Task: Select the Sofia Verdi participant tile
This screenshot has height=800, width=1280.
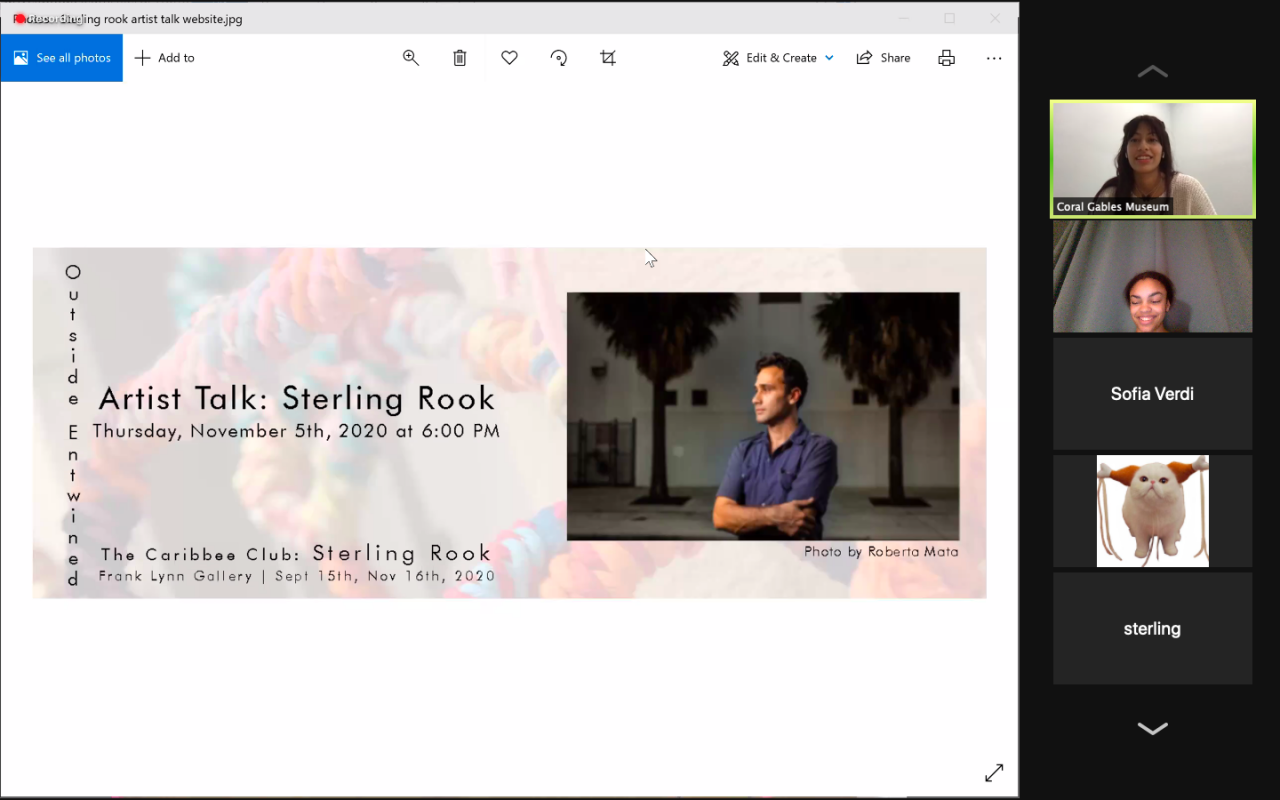Action: coord(1152,394)
